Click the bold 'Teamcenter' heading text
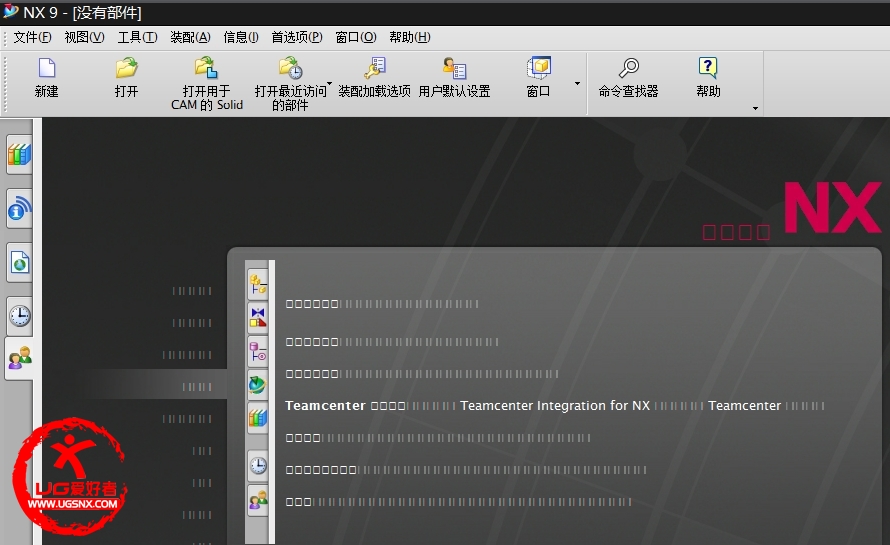The image size is (890, 545). click(325, 405)
